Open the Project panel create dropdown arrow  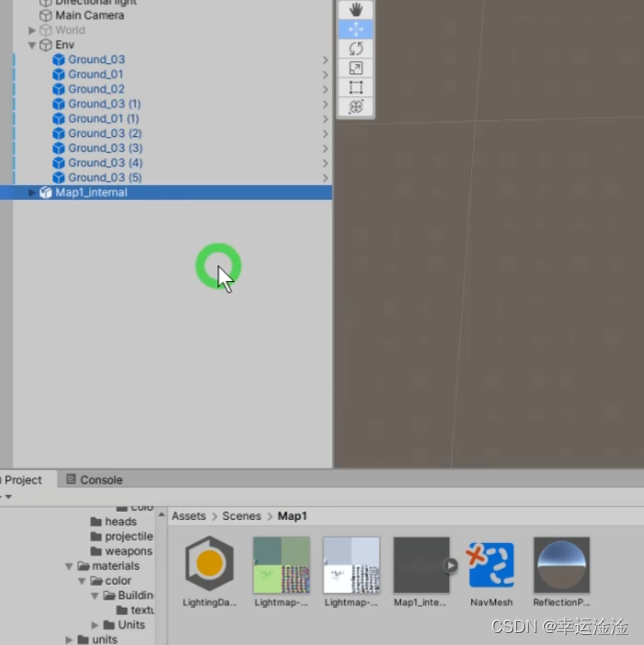pyautogui.click(x=8, y=497)
